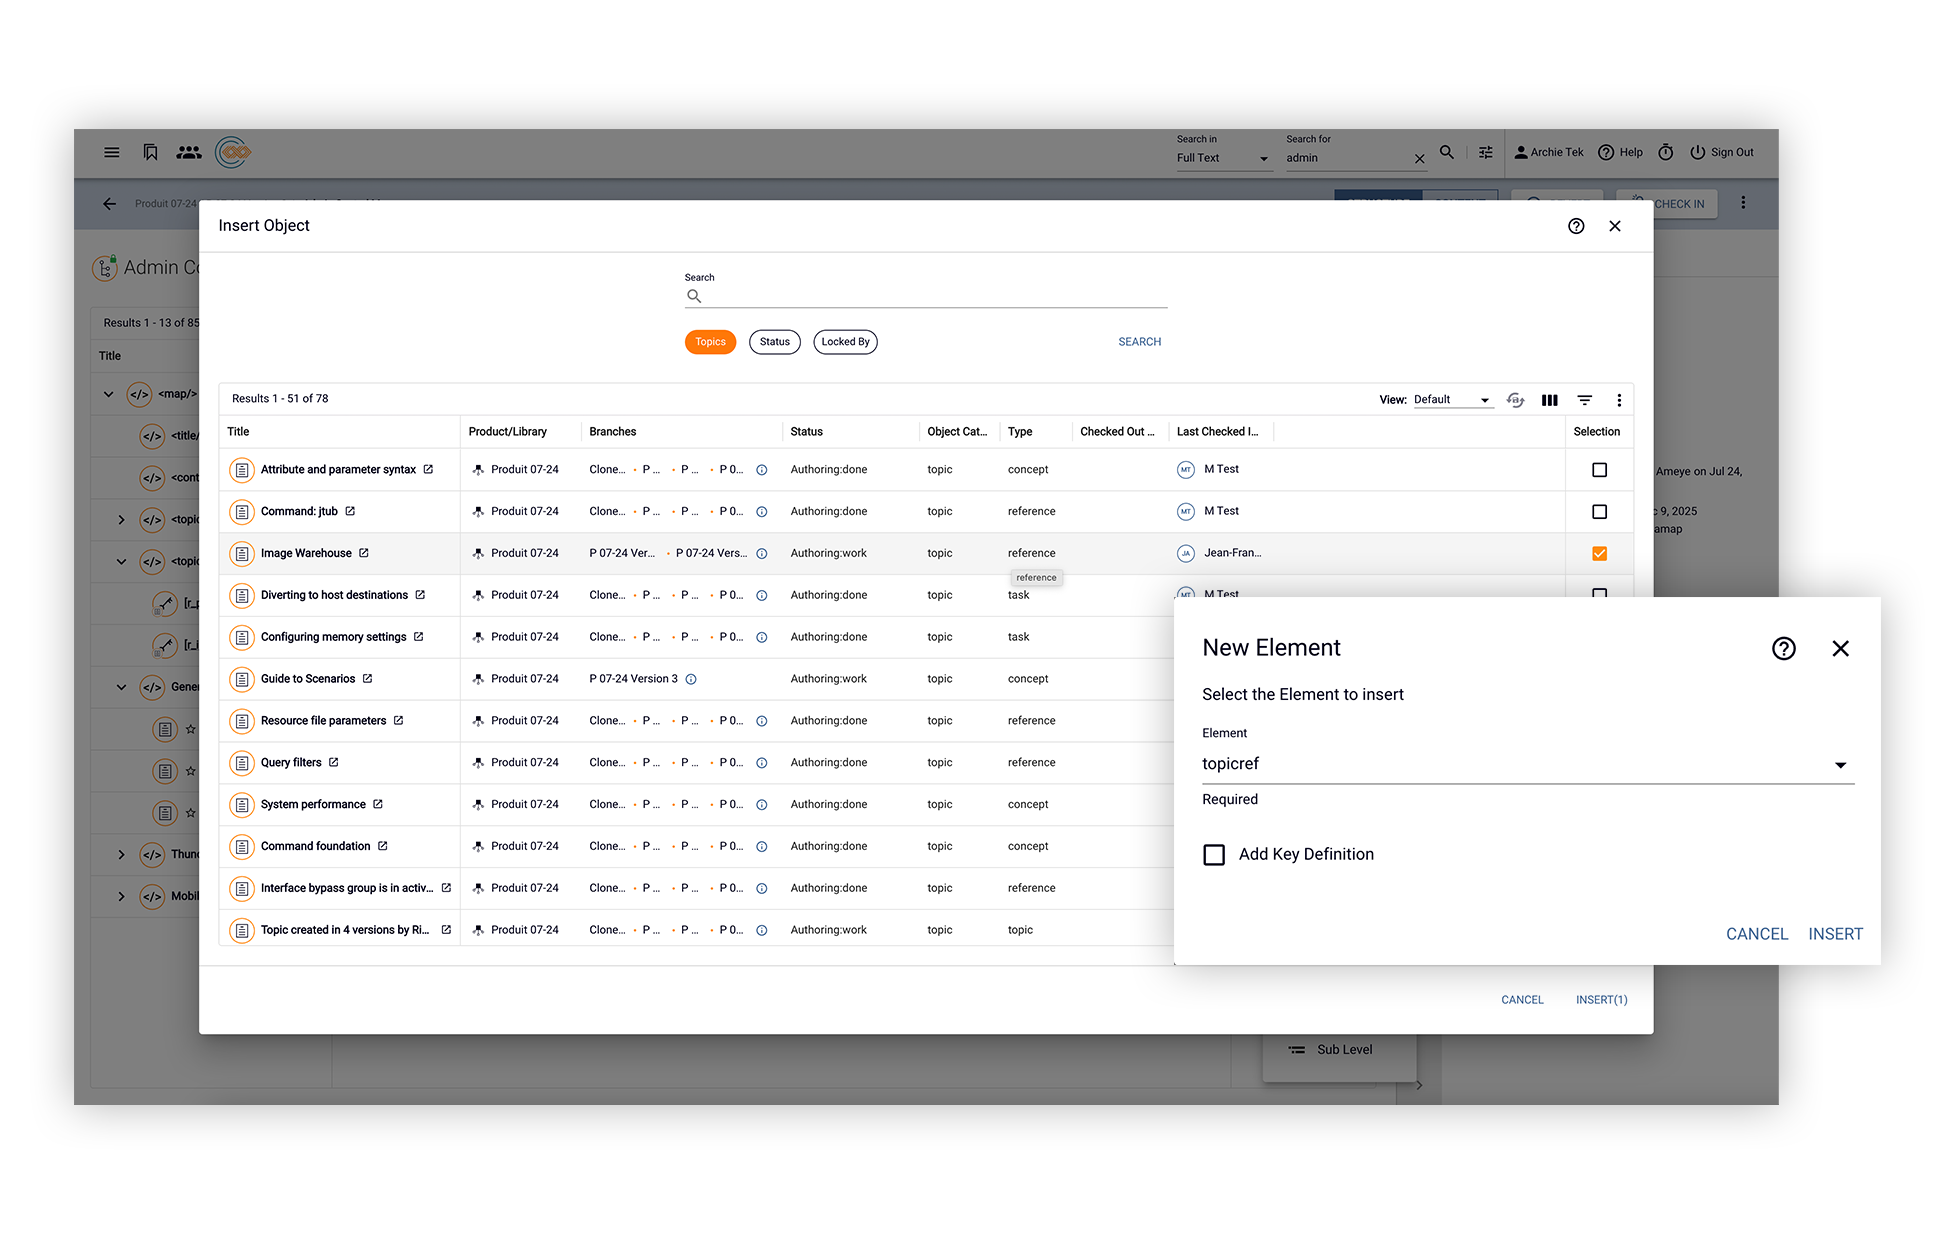Open the View Default dropdown

(1451, 400)
